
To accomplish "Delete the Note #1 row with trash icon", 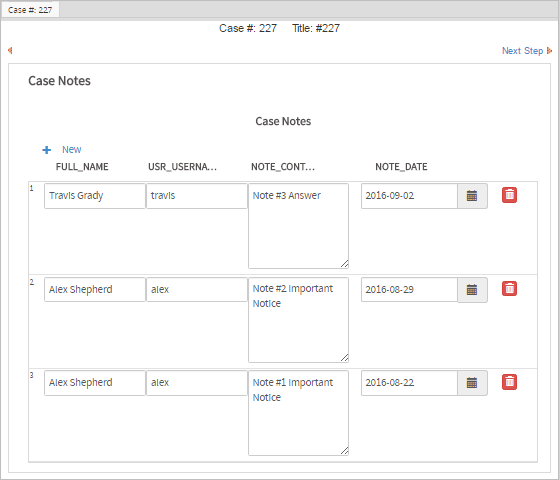I will click(x=509, y=382).
